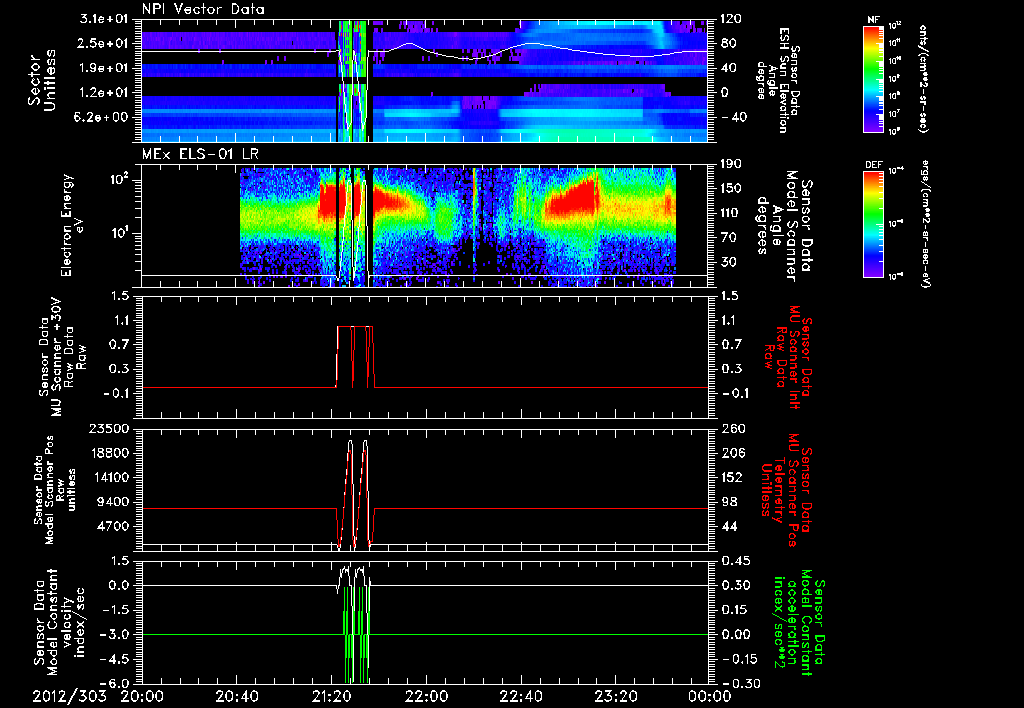The height and width of the screenshot is (708, 1024).
Task: Click the '9400' scanner position tick label
Action: pos(114,502)
